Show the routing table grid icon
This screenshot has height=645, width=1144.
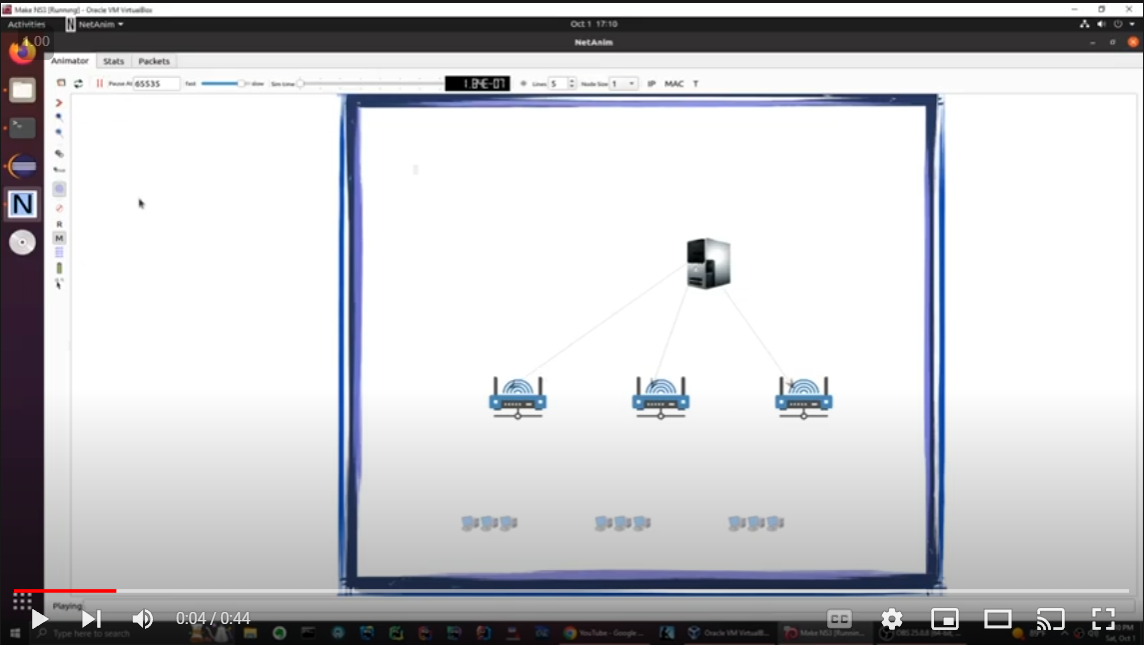coord(59,252)
